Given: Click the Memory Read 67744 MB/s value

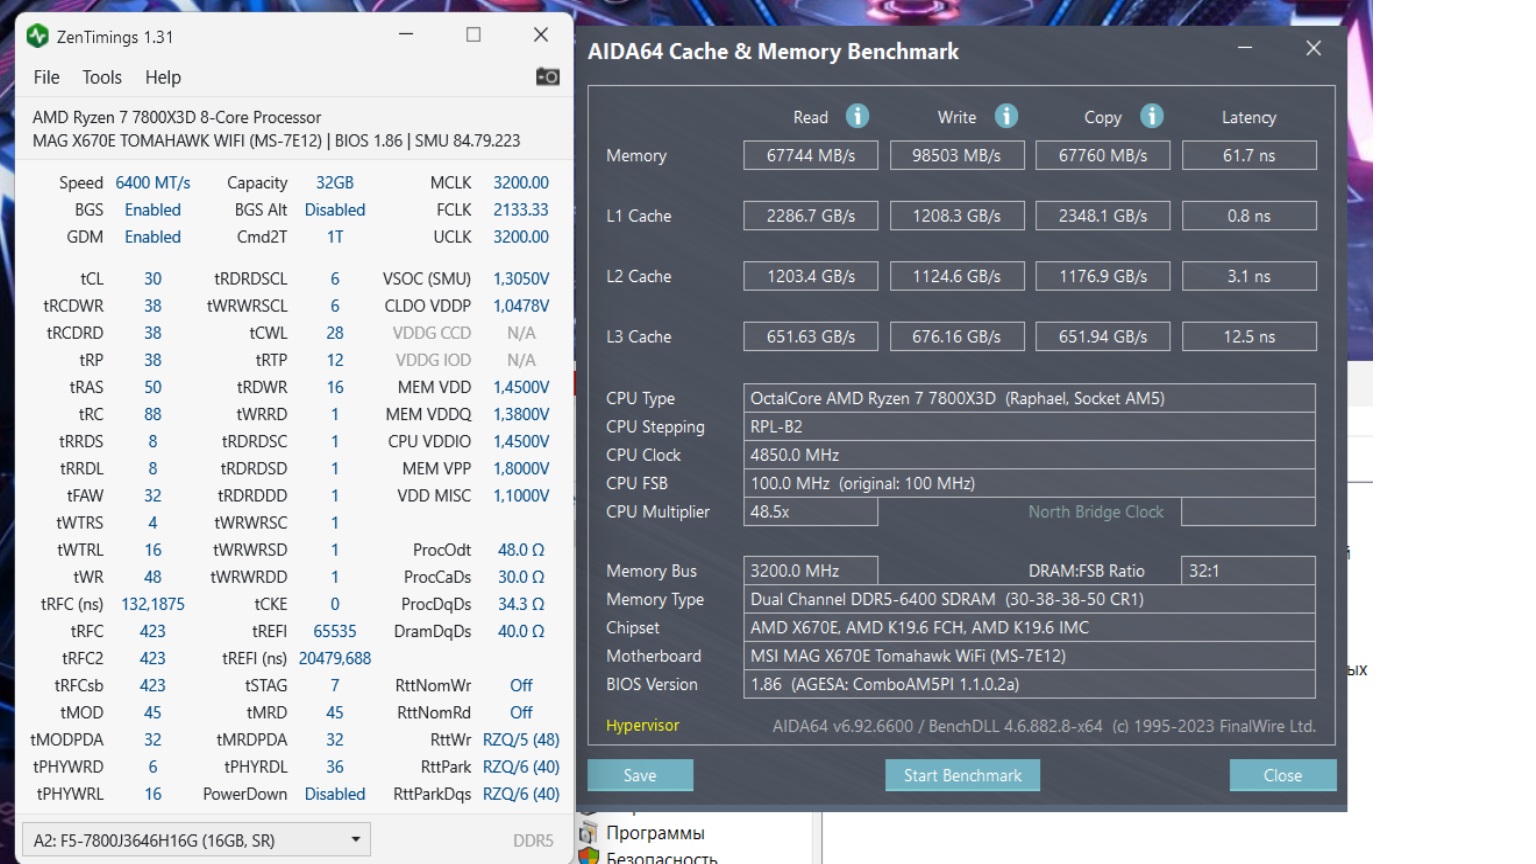Looking at the screenshot, I should point(811,155).
